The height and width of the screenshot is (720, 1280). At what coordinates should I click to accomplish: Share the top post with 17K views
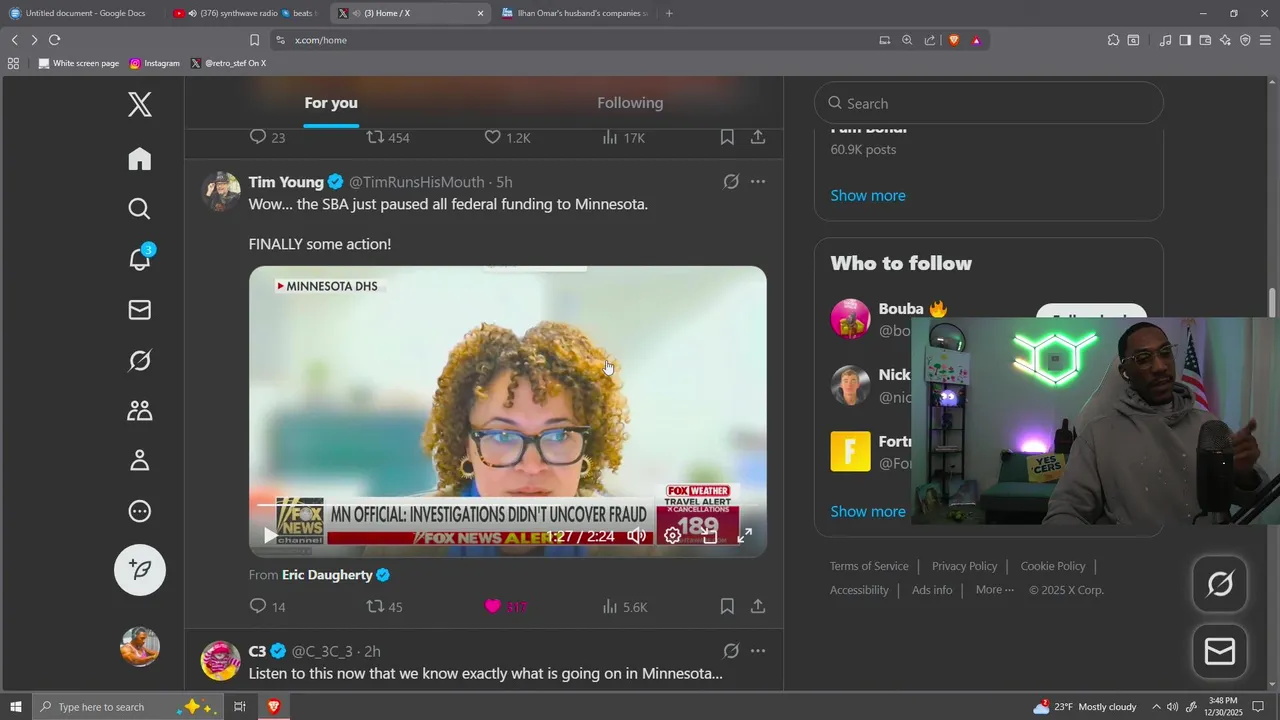coord(758,137)
